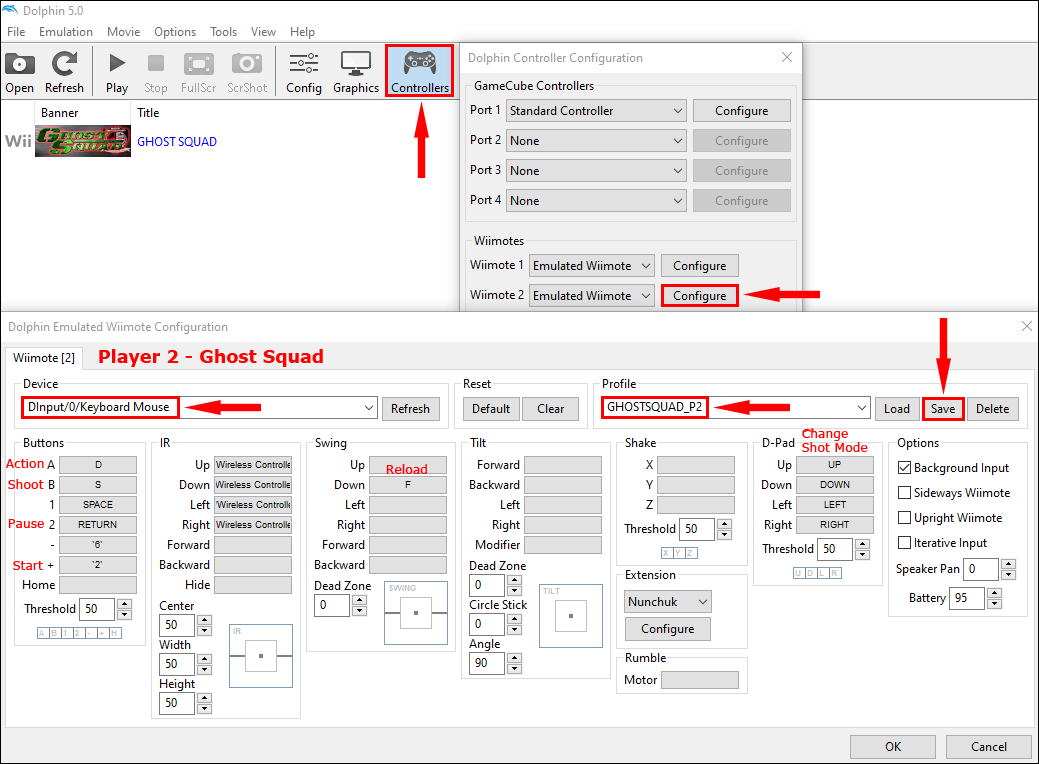Open the Emulation menu
This screenshot has height=764, width=1039.
66,32
